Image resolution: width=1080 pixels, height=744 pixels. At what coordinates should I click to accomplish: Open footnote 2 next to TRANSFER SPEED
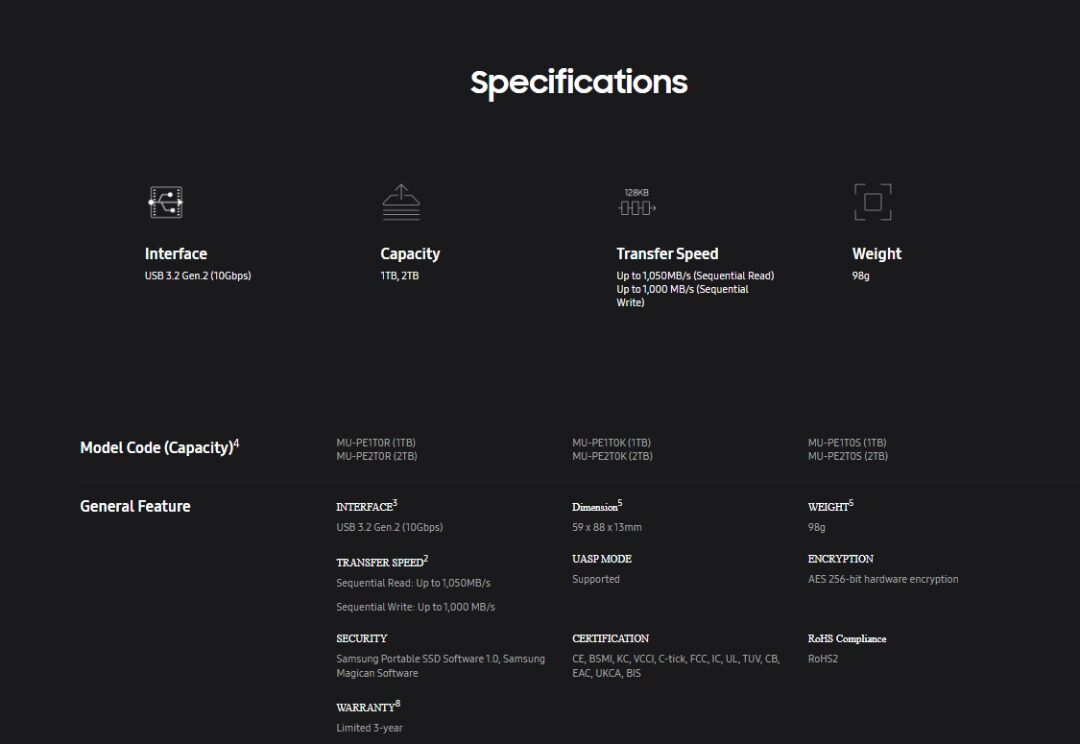pos(426,558)
